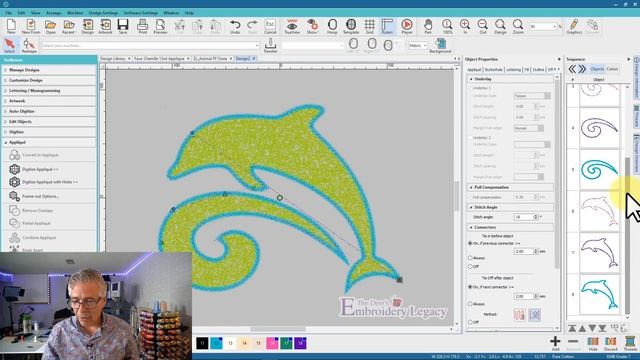
Task: Select teal dolphin thumbnail in Sequence
Action: point(599,294)
